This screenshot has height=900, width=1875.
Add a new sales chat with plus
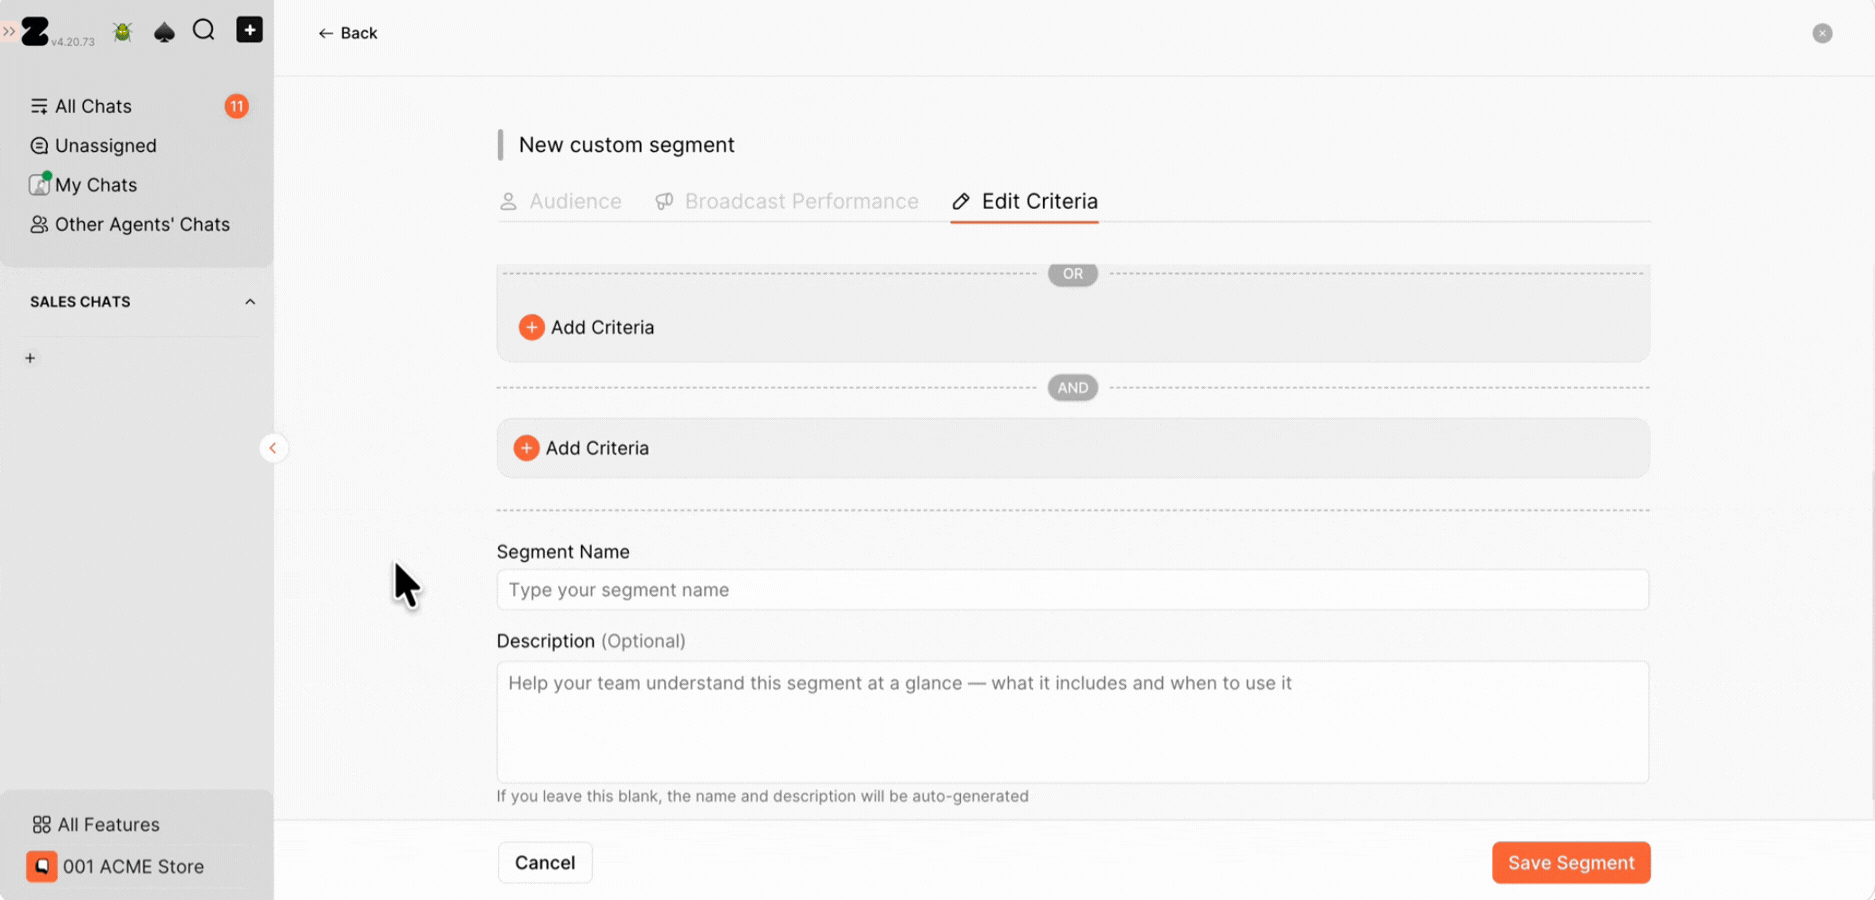(30, 358)
